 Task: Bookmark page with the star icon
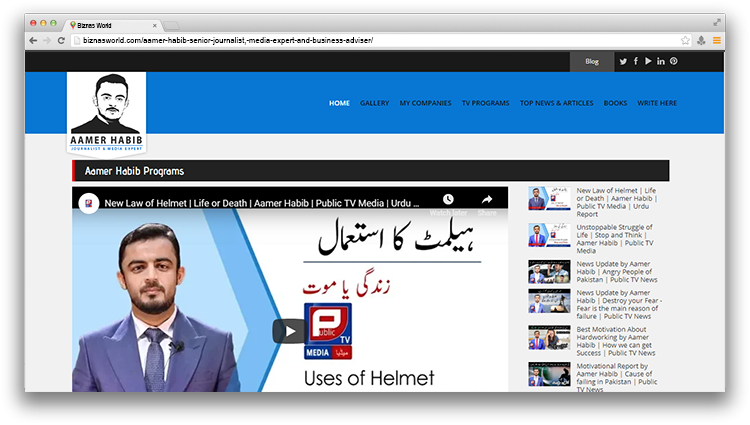685,41
